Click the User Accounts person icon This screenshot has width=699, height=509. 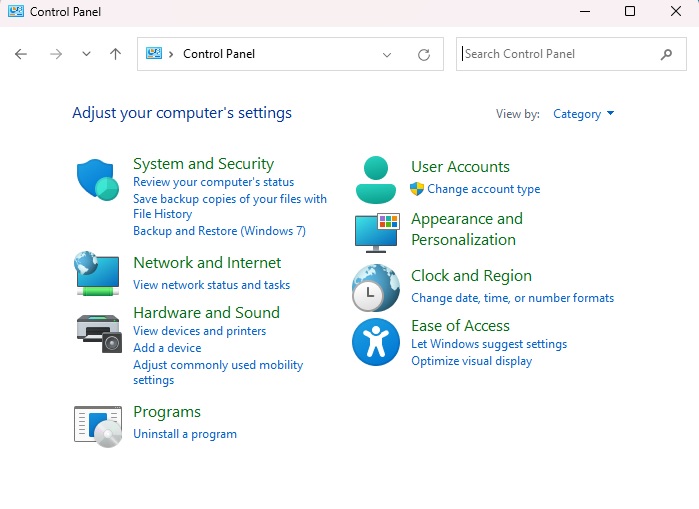[x=376, y=179]
